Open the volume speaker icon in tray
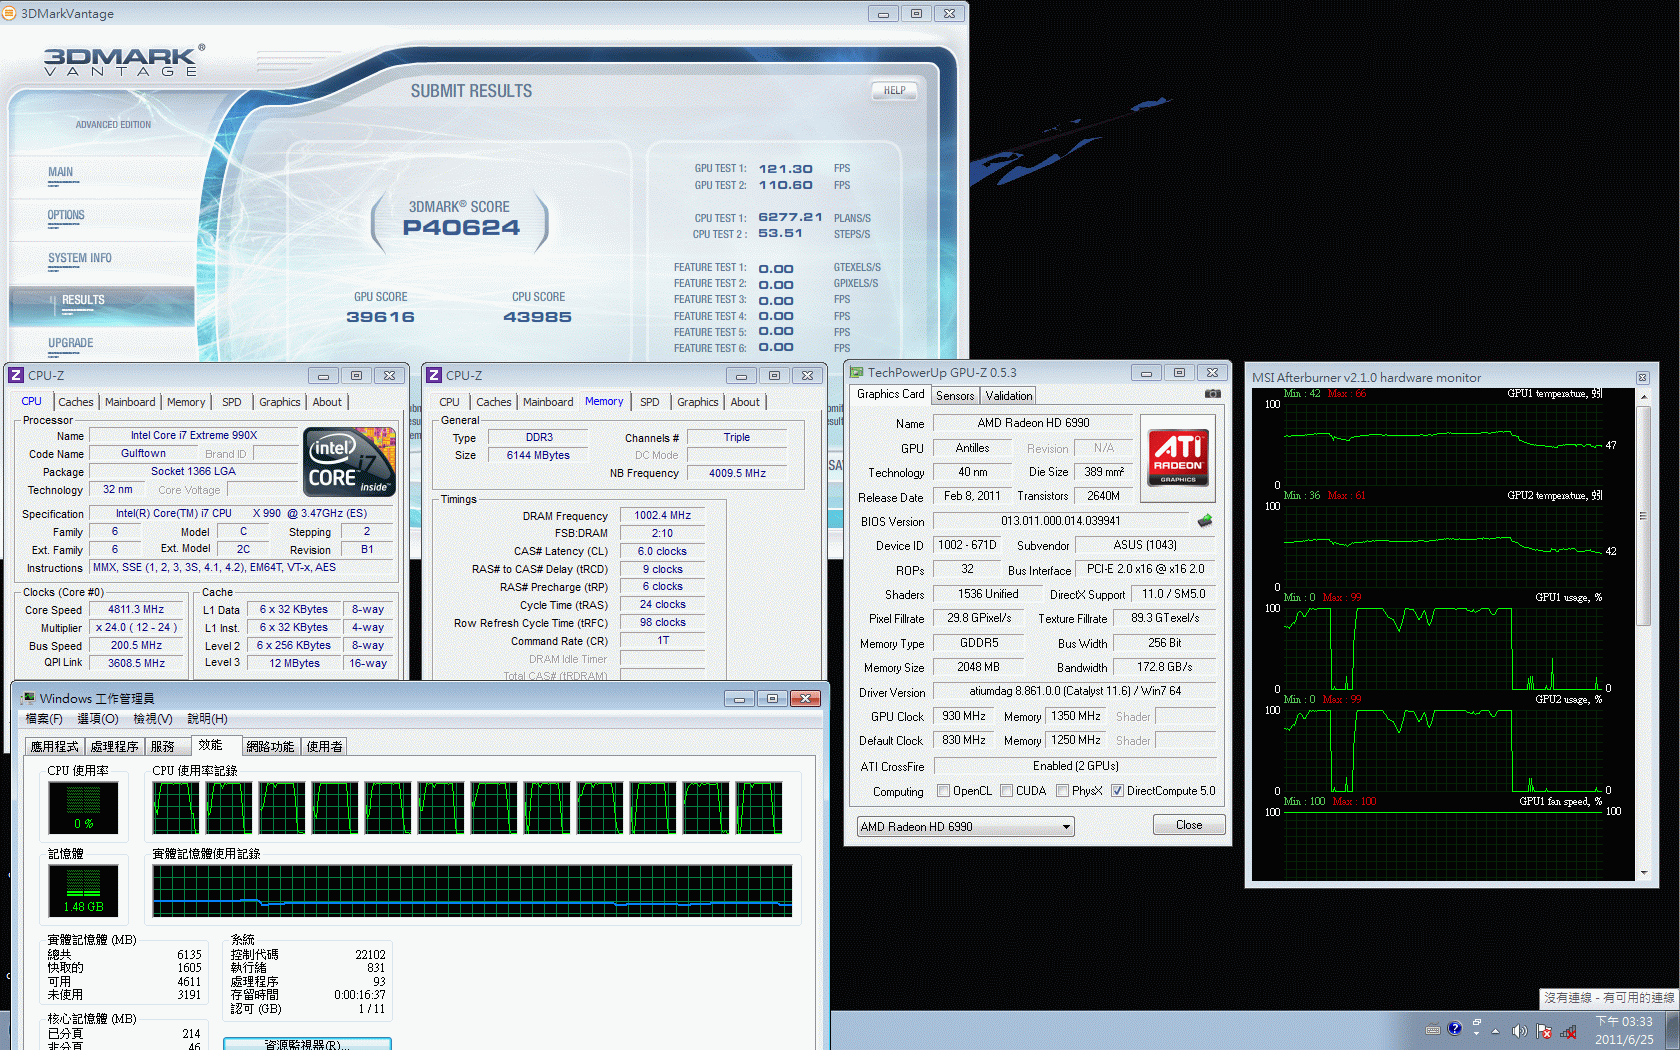This screenshot has width=1680, height=1050. coord(1520,1031)
